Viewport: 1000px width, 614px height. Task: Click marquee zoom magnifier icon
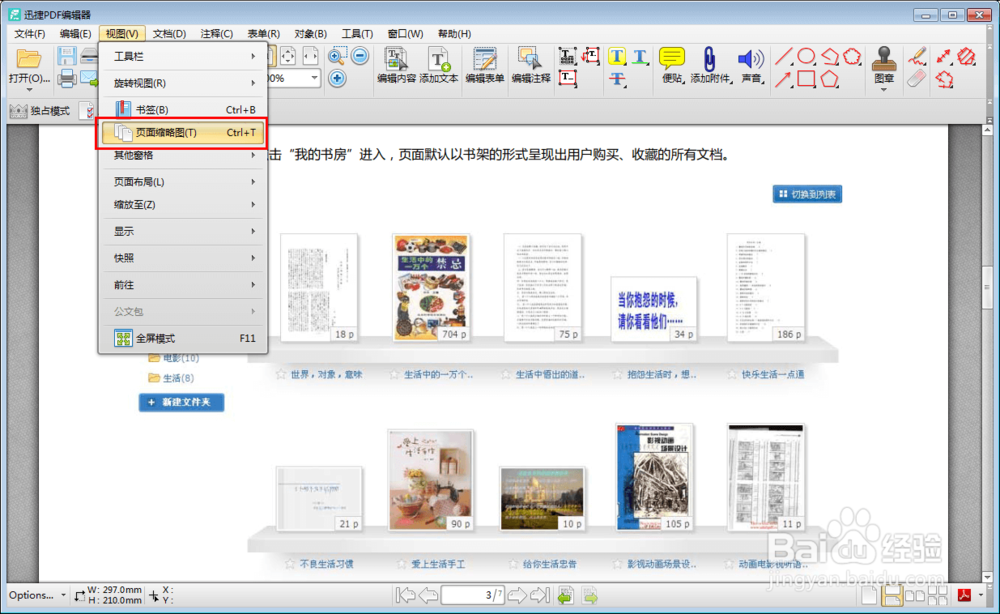pos(337,56)
